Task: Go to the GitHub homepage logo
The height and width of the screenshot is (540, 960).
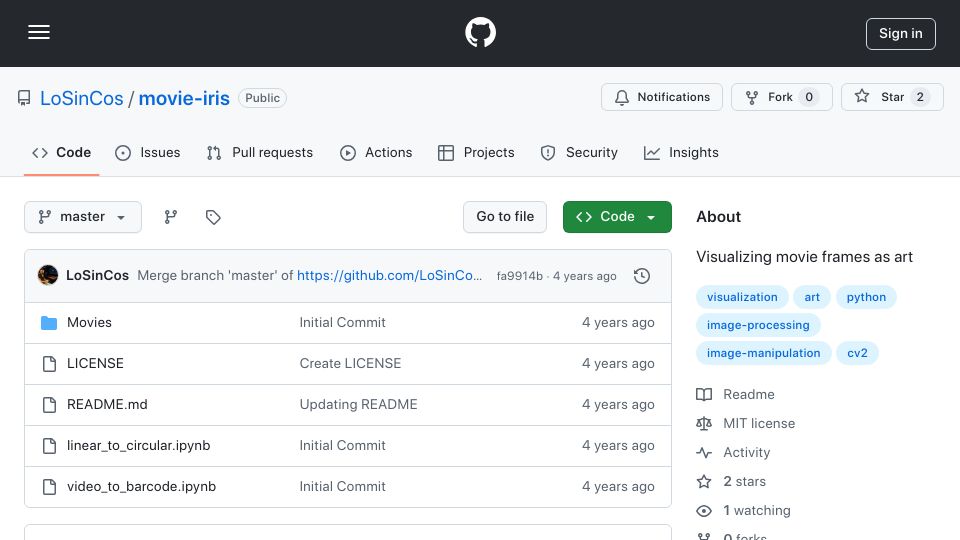Action: pos(480,32)
